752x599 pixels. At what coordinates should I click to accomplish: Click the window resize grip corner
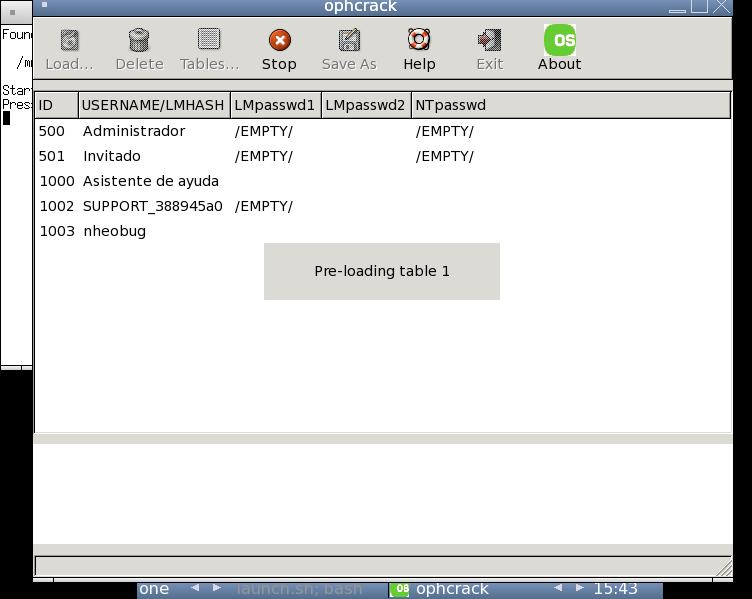pyautogui.click(x=723, y=568)
